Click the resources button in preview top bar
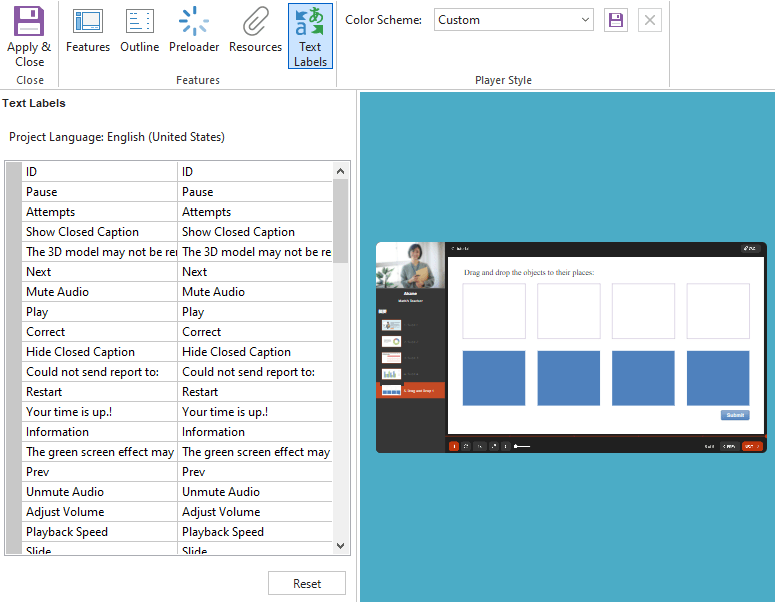 tap(749, 249)
